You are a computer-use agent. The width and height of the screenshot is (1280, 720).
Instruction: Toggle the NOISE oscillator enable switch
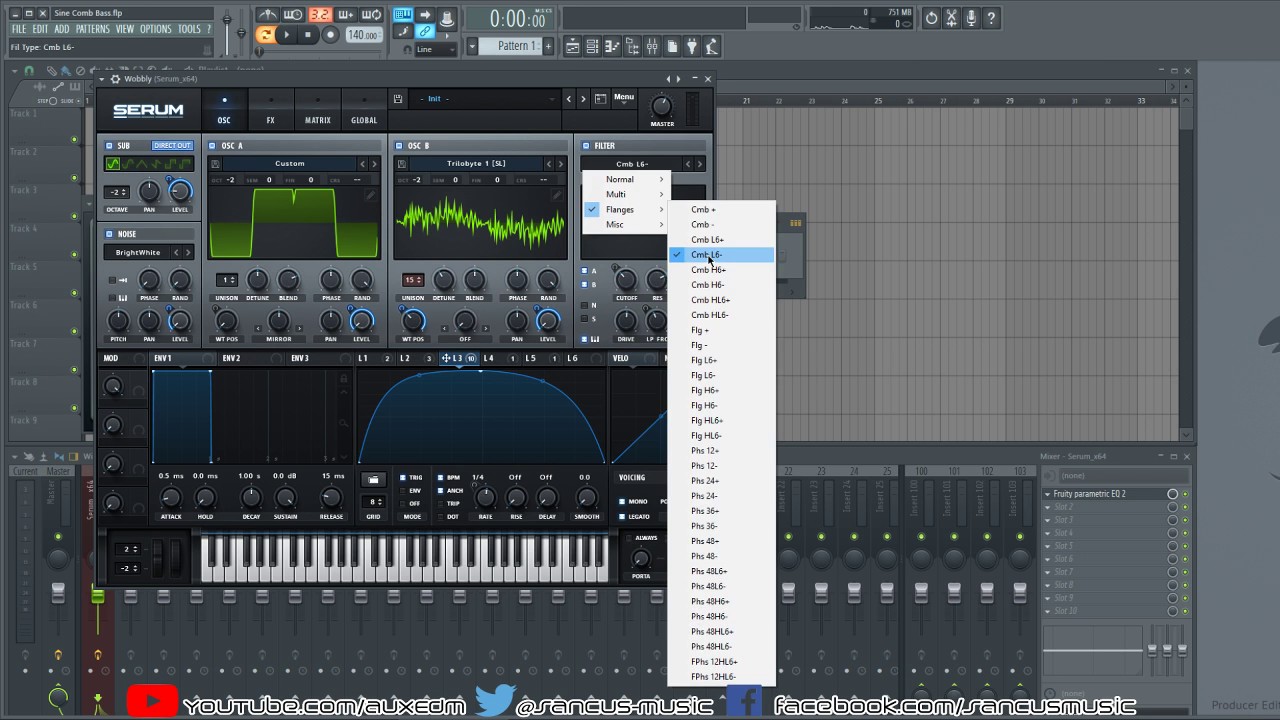(x=110, y=234)
